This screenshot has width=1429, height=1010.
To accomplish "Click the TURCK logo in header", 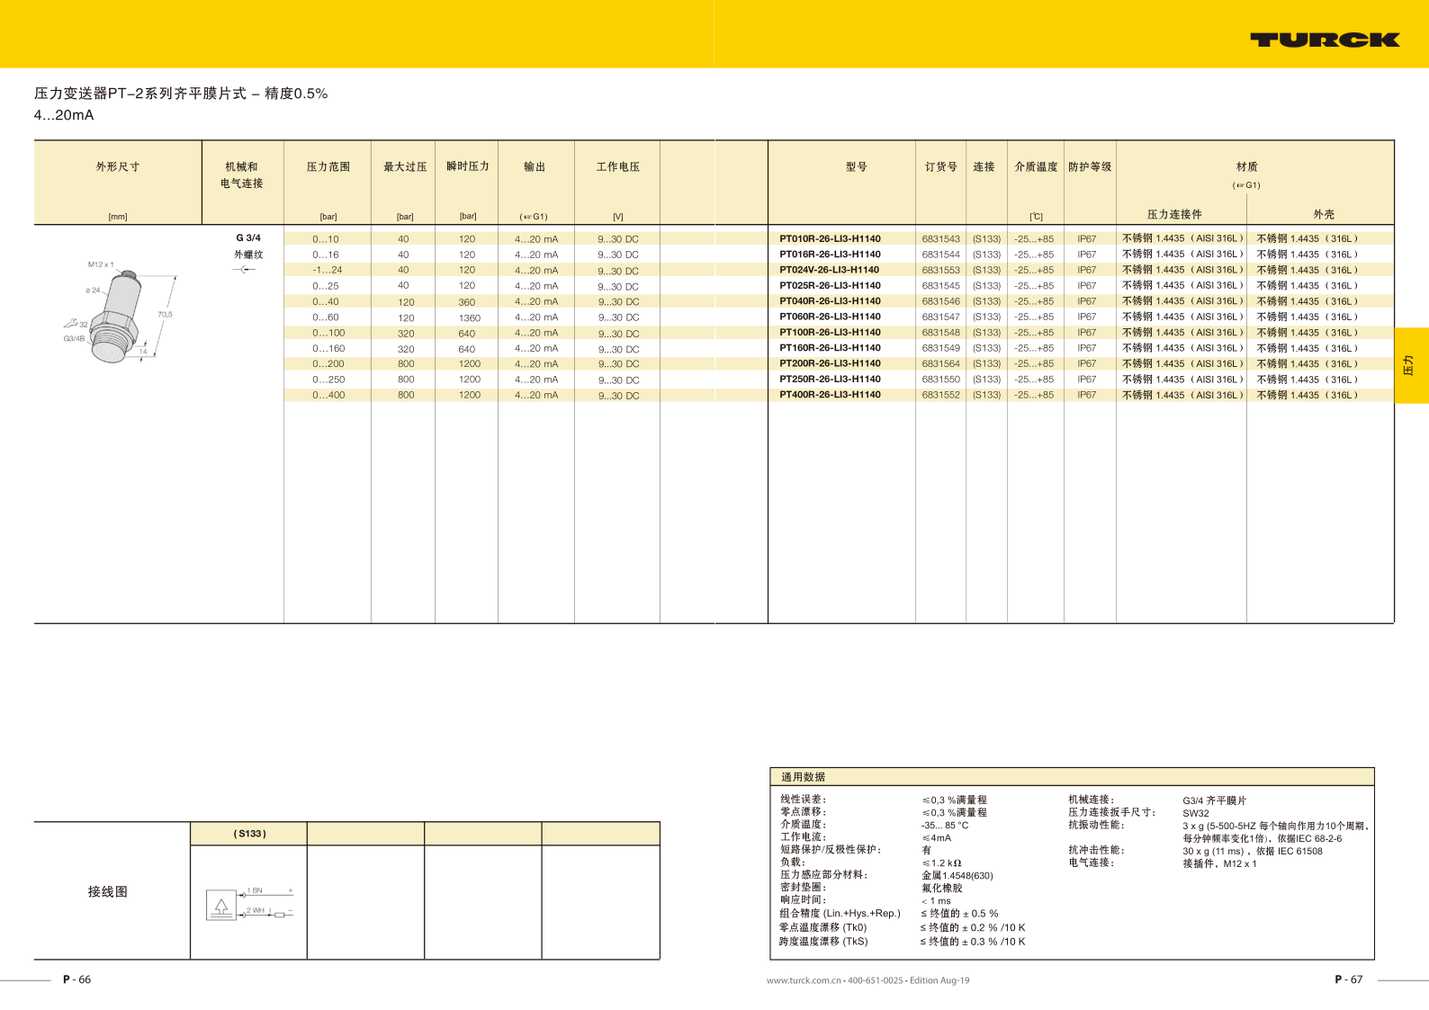I will (x=1324, y=40).
